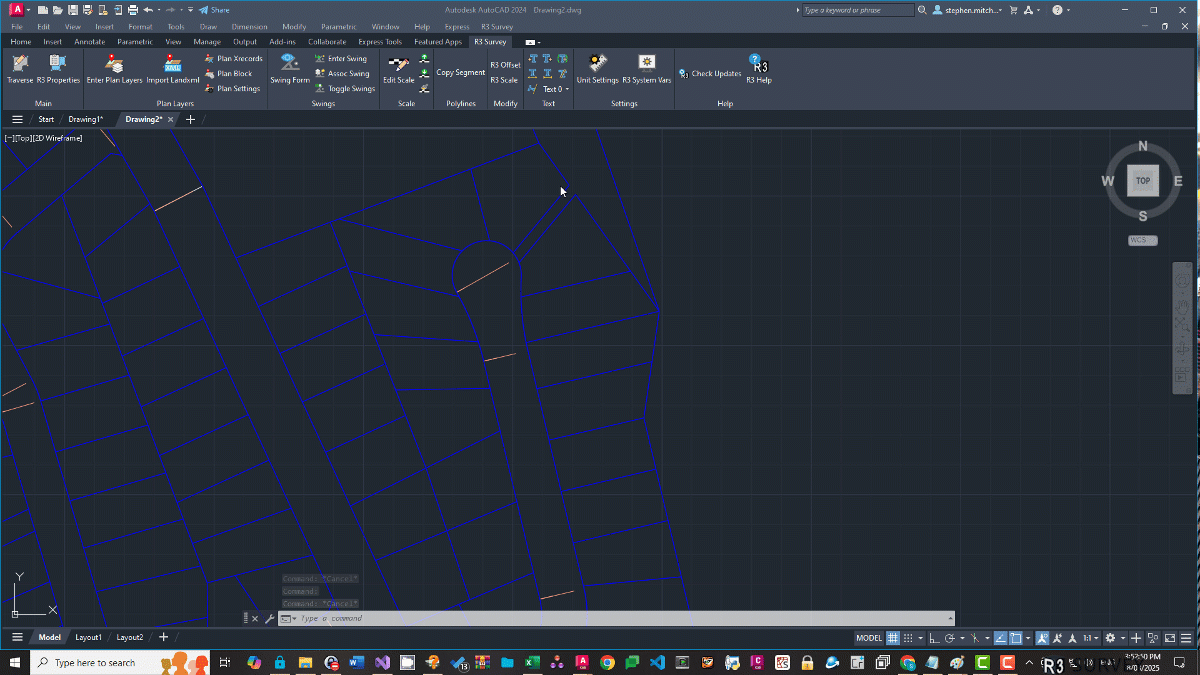Toggle clean screen in status bar
The width and height of the screenshot is (1200, 675).
click(1170, 638)
